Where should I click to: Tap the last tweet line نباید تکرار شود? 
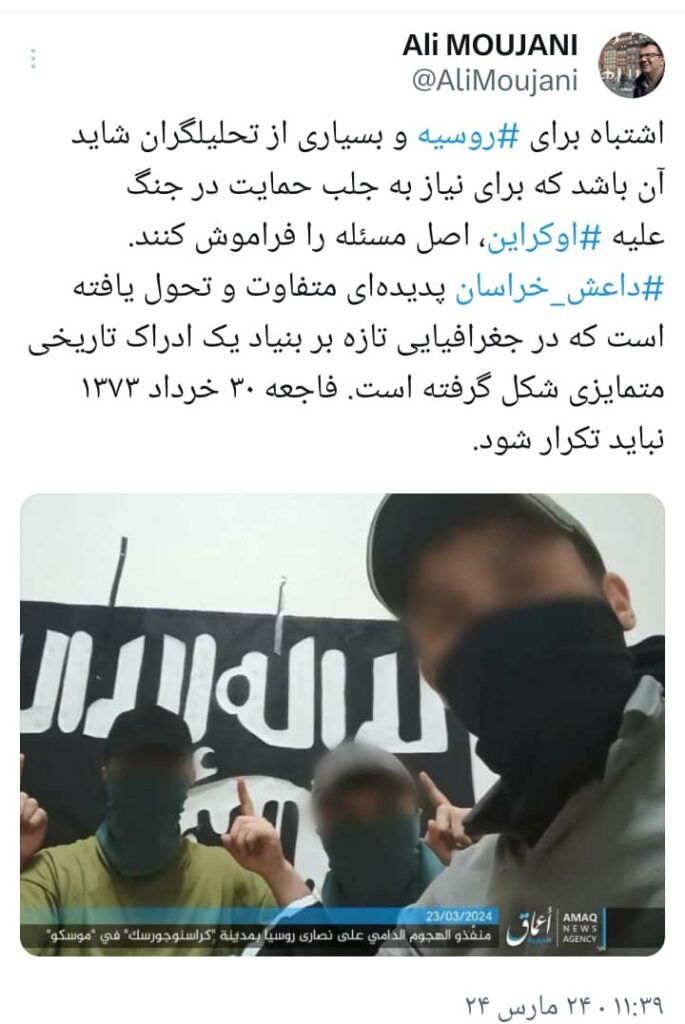568,440
